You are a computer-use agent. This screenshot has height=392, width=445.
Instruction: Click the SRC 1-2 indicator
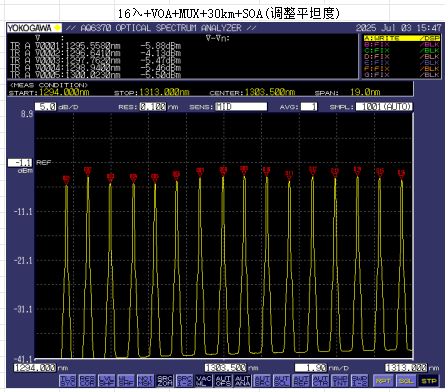point(184,380)
